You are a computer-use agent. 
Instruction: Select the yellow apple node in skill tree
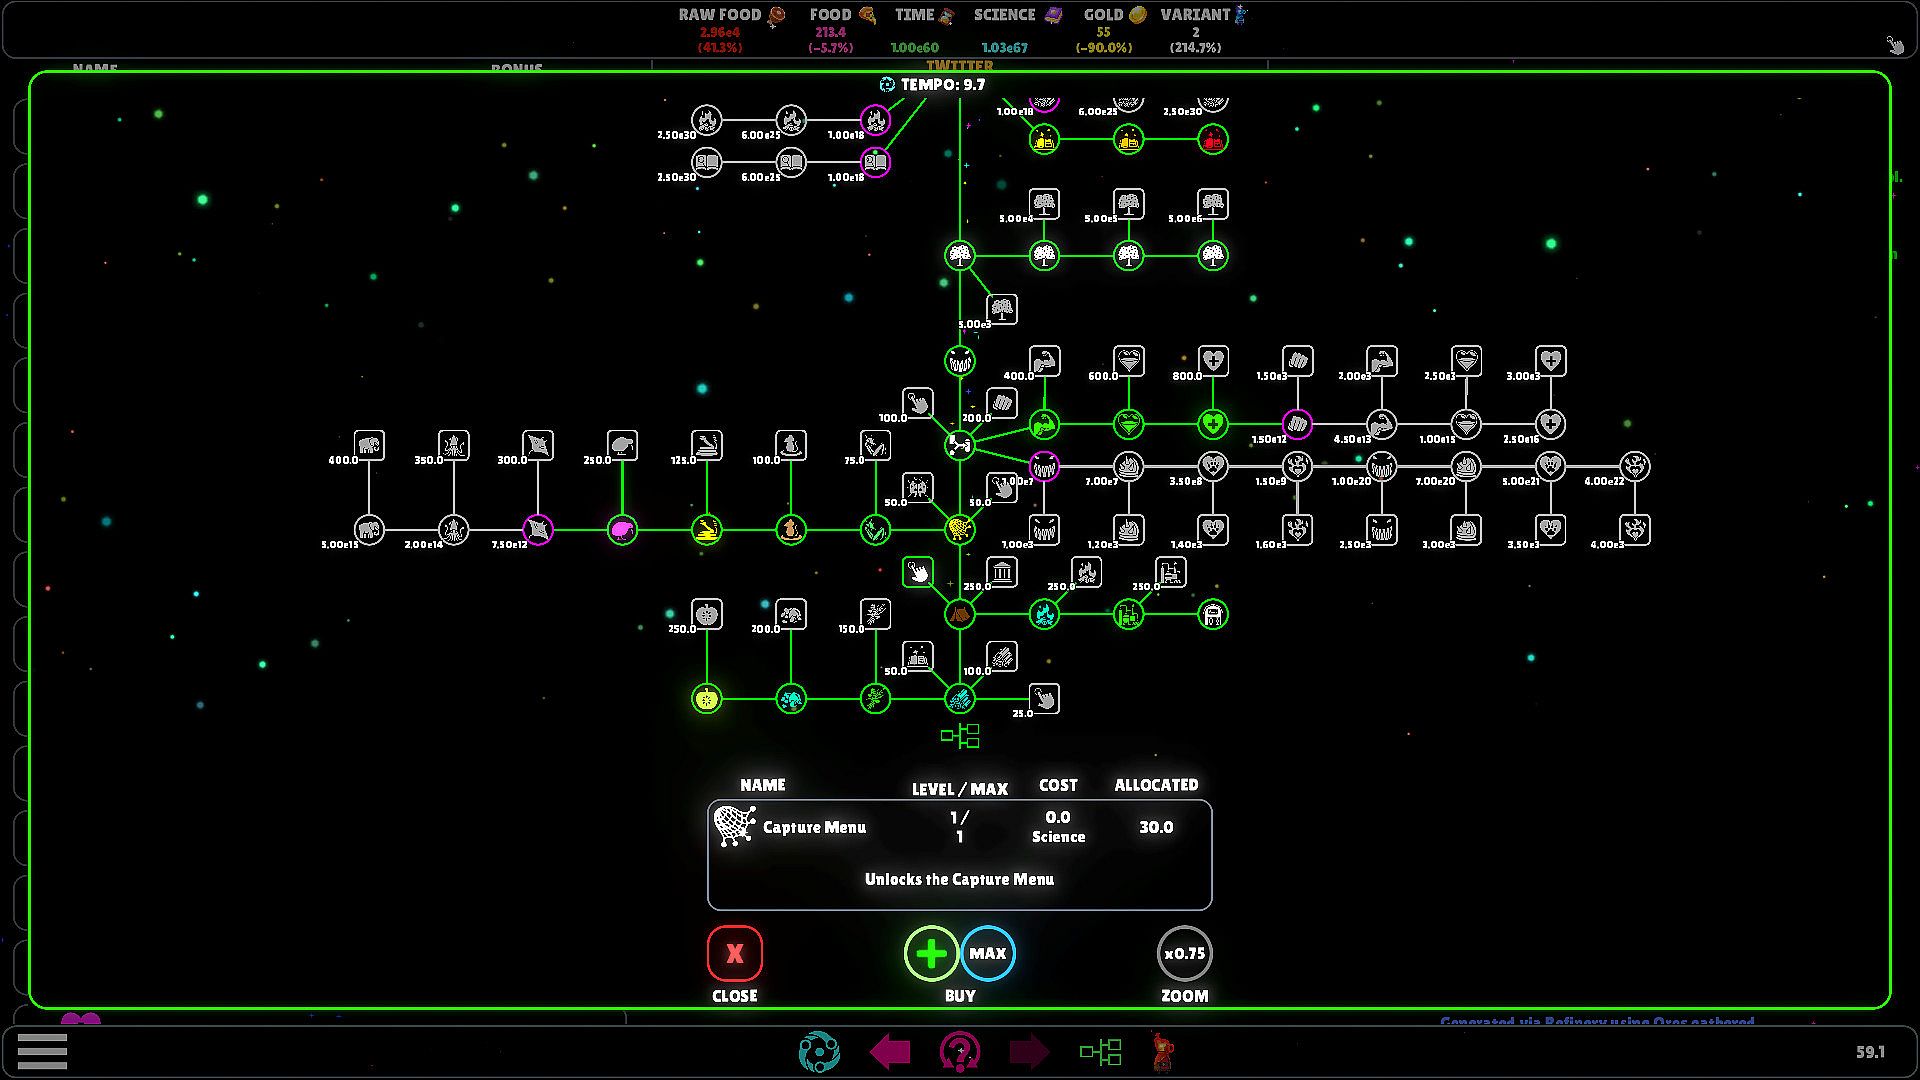(706, 699)
